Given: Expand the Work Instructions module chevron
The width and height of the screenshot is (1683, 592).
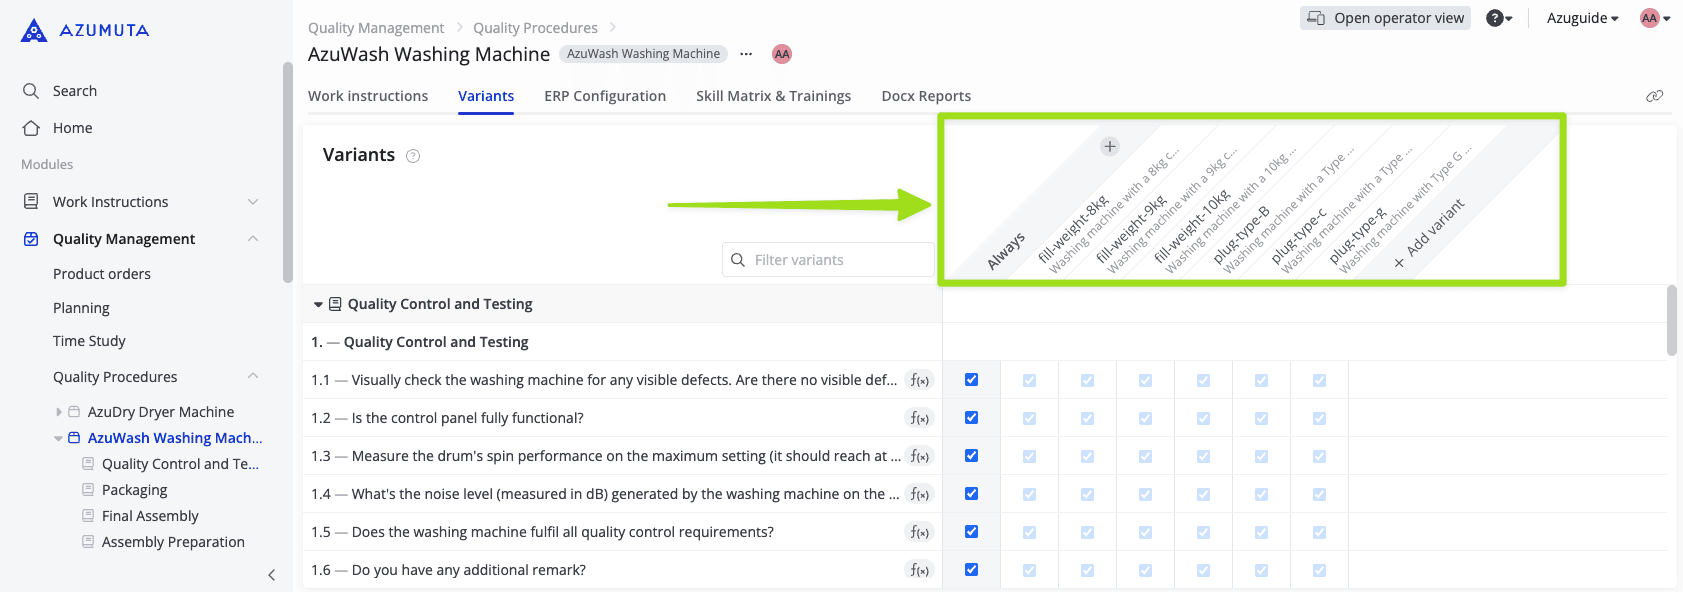Looking at the screenshot, I should pos(253,202).
